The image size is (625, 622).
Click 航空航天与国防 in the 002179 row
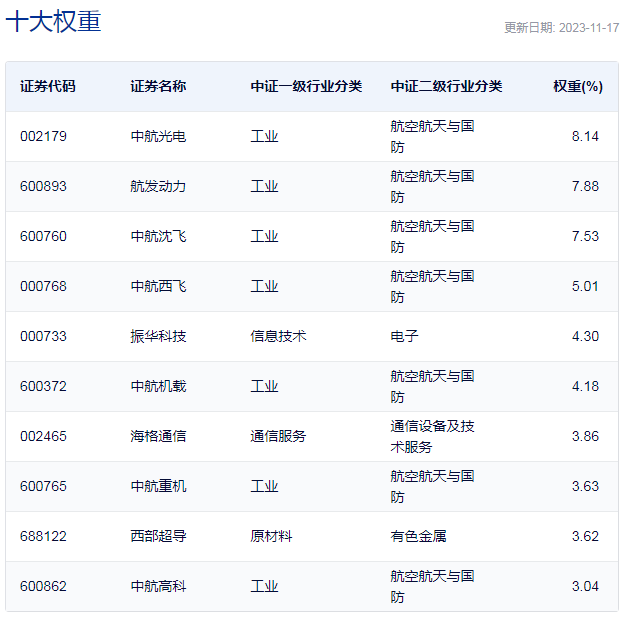(432, 136)
